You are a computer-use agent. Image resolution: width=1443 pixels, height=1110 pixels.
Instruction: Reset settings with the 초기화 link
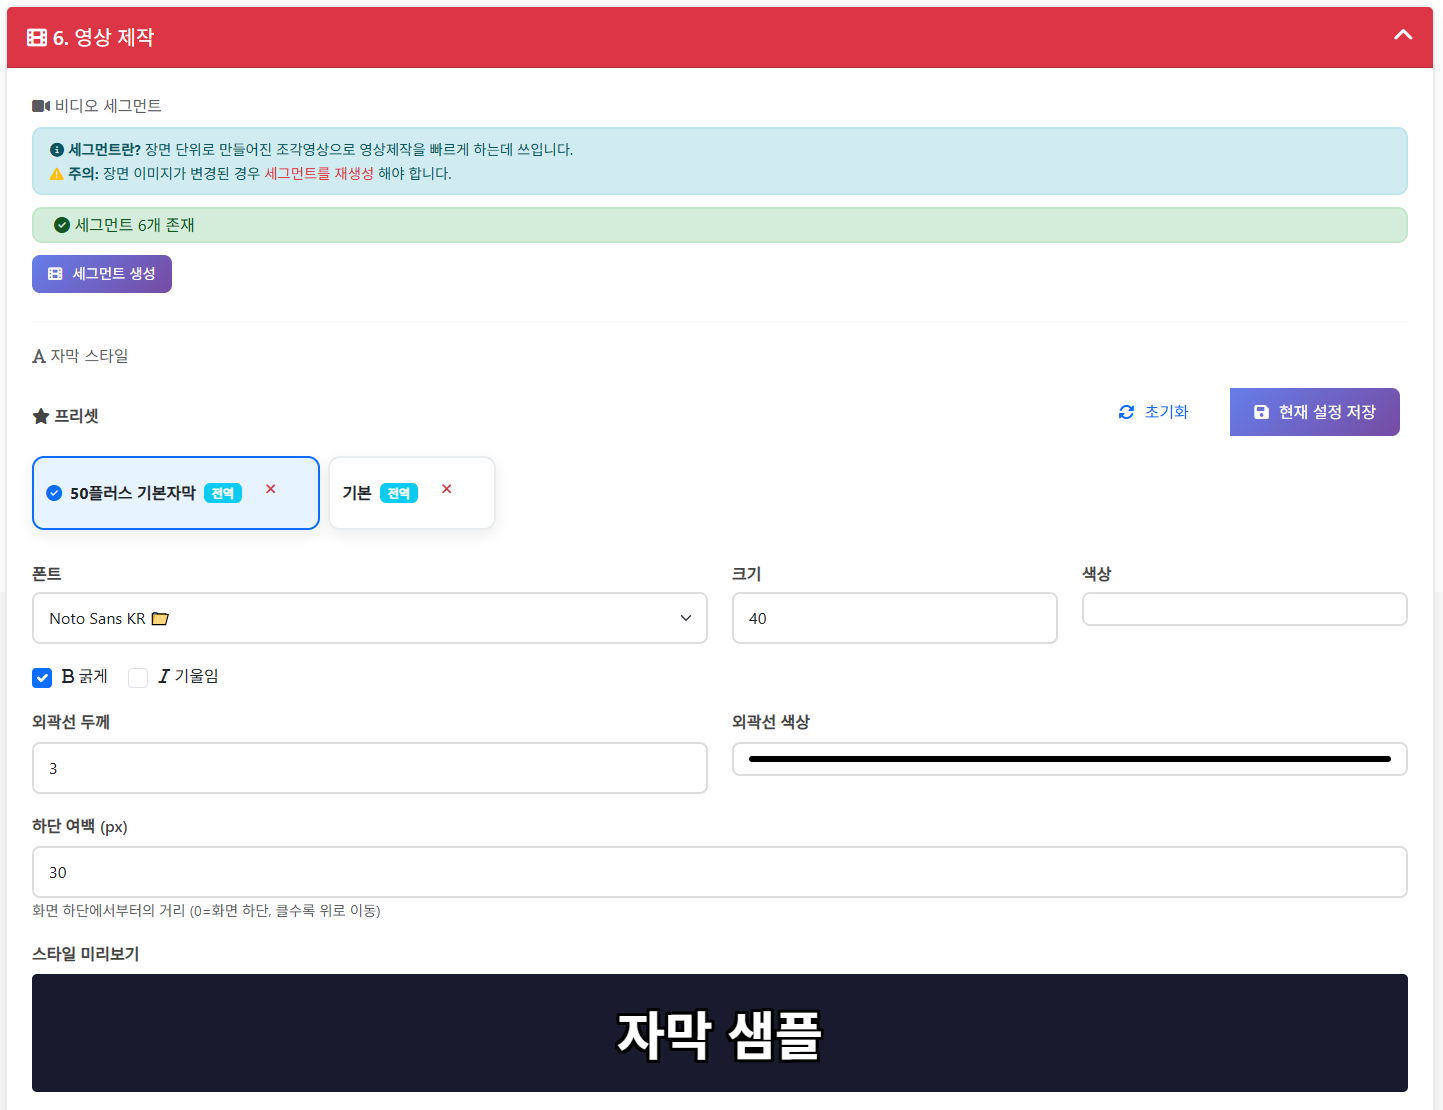(1153, 412)
